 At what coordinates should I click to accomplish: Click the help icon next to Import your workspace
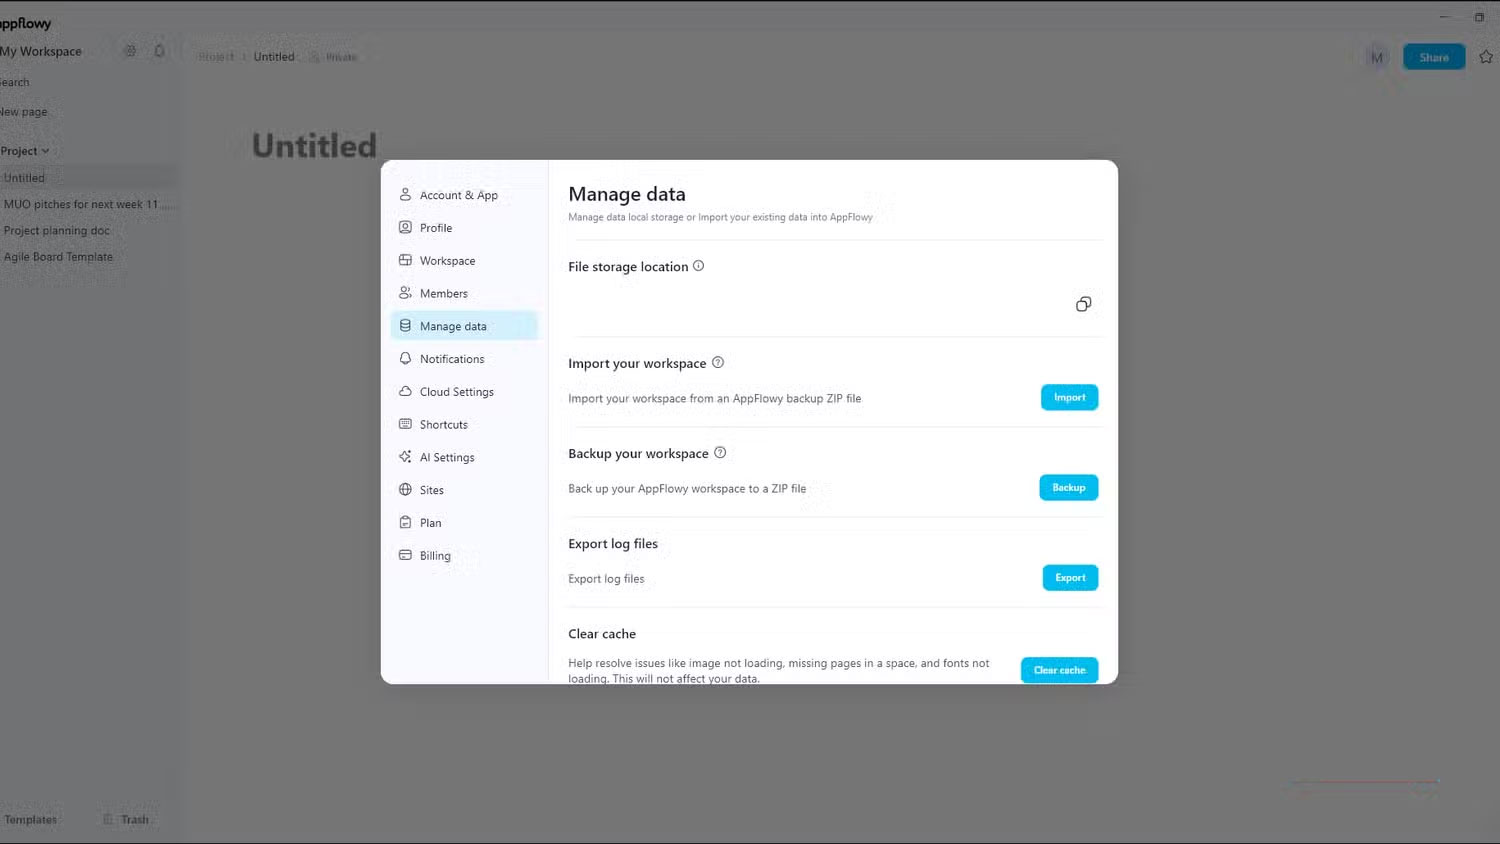point(718,363)
